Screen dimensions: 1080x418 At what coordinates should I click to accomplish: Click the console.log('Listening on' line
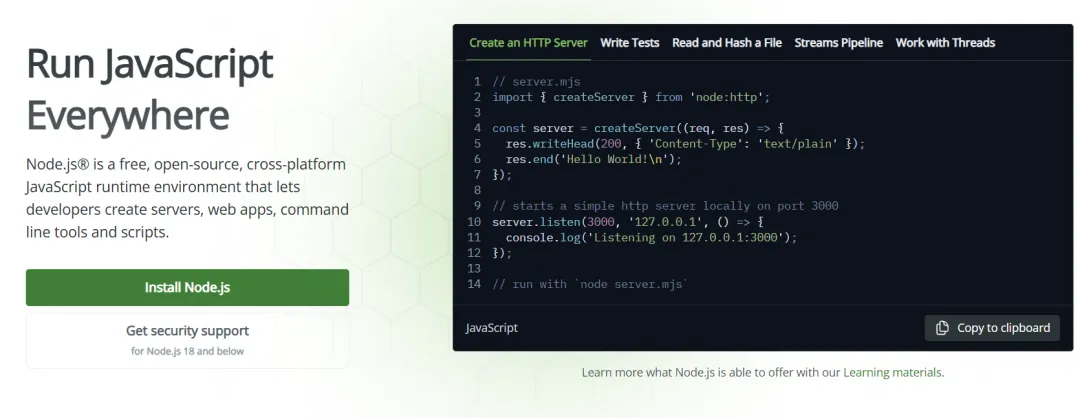click(x=651, y=238)
